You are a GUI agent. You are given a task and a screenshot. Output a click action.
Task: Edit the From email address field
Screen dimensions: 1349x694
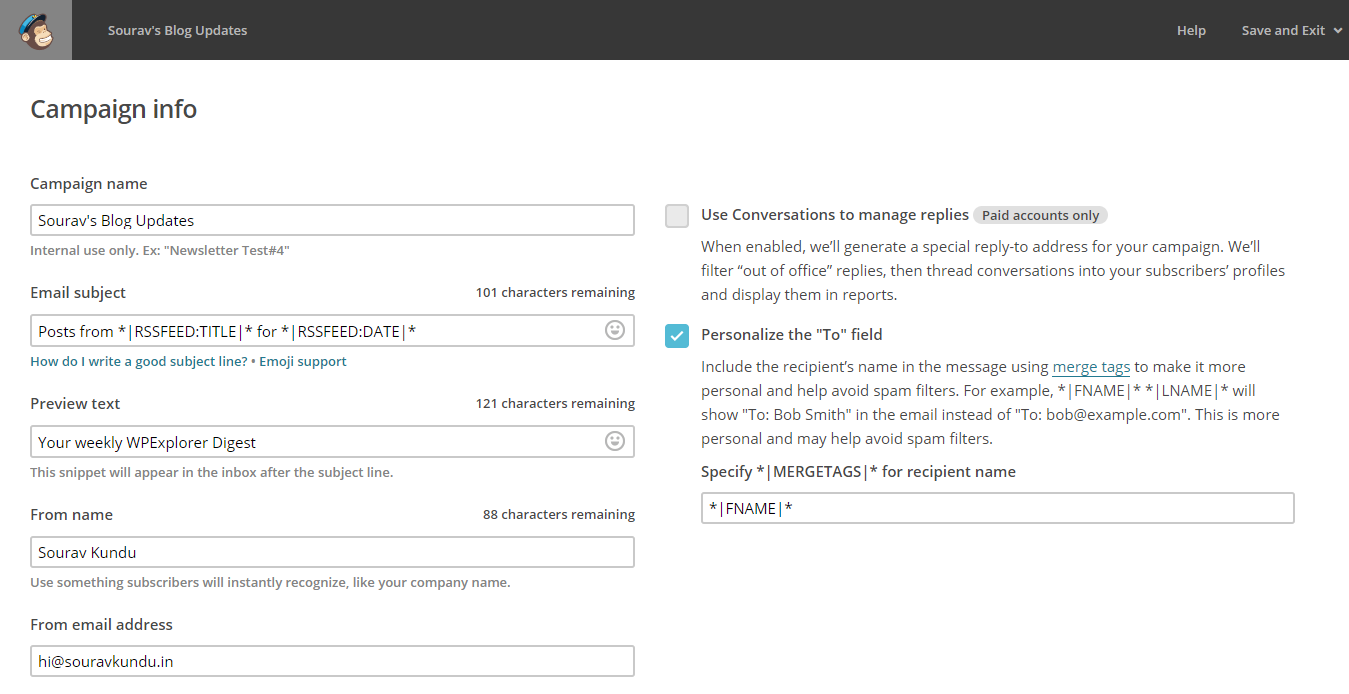tap(332, 661)
